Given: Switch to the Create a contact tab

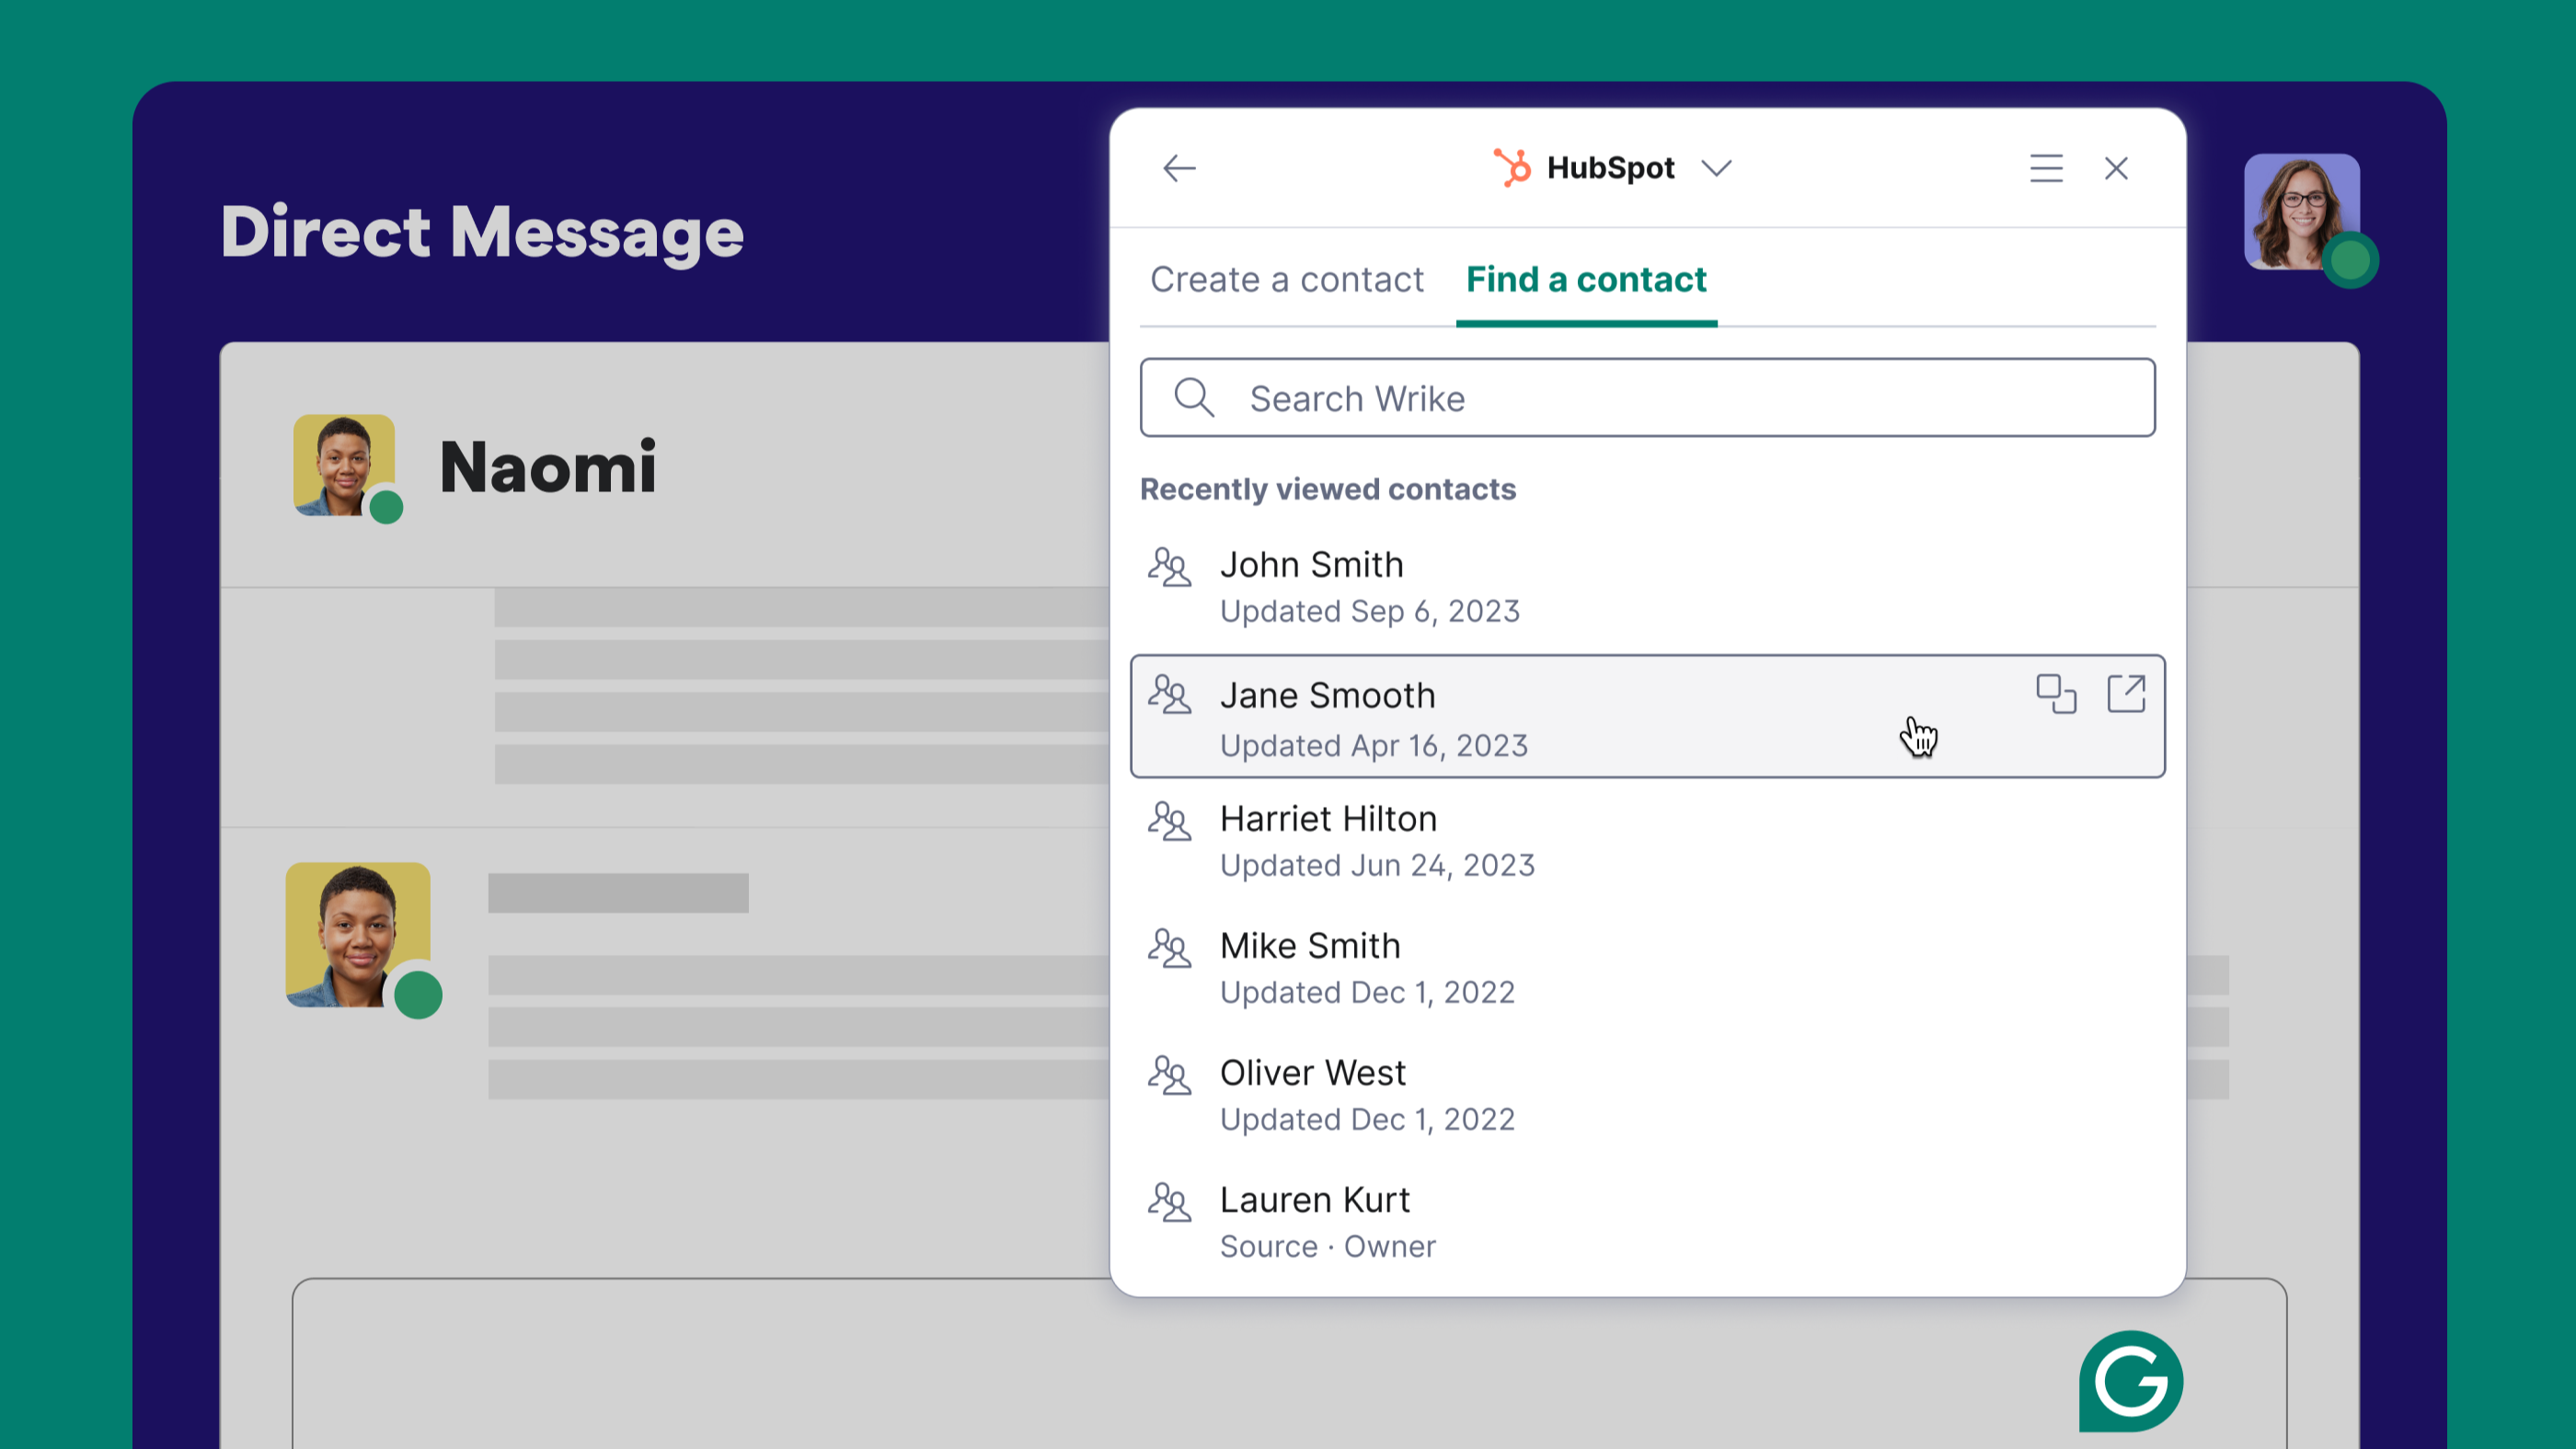Looking at the screenshot, I should coord(1287,280).
